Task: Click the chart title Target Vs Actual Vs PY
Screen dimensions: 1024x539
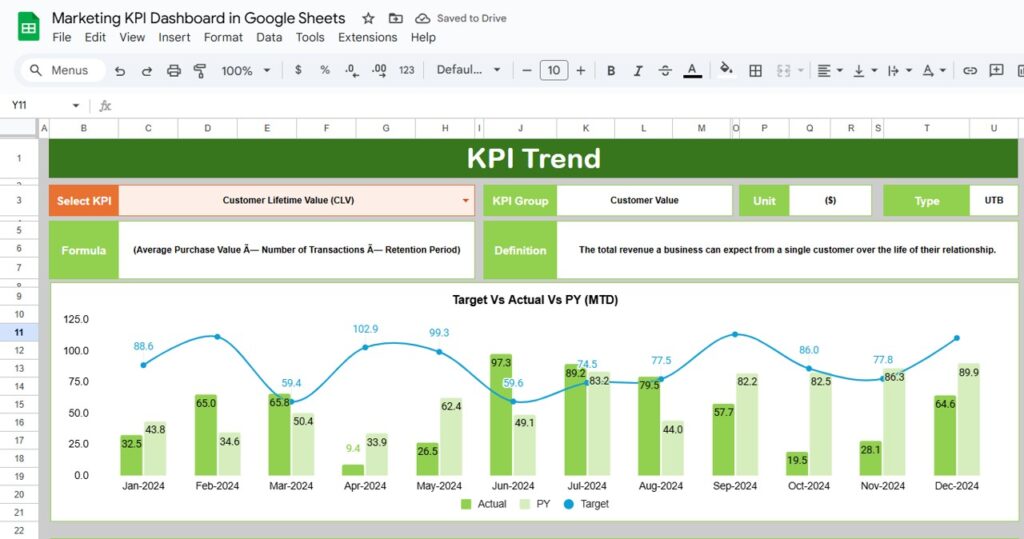Action: pyautogui.click(x=535, y=300)
